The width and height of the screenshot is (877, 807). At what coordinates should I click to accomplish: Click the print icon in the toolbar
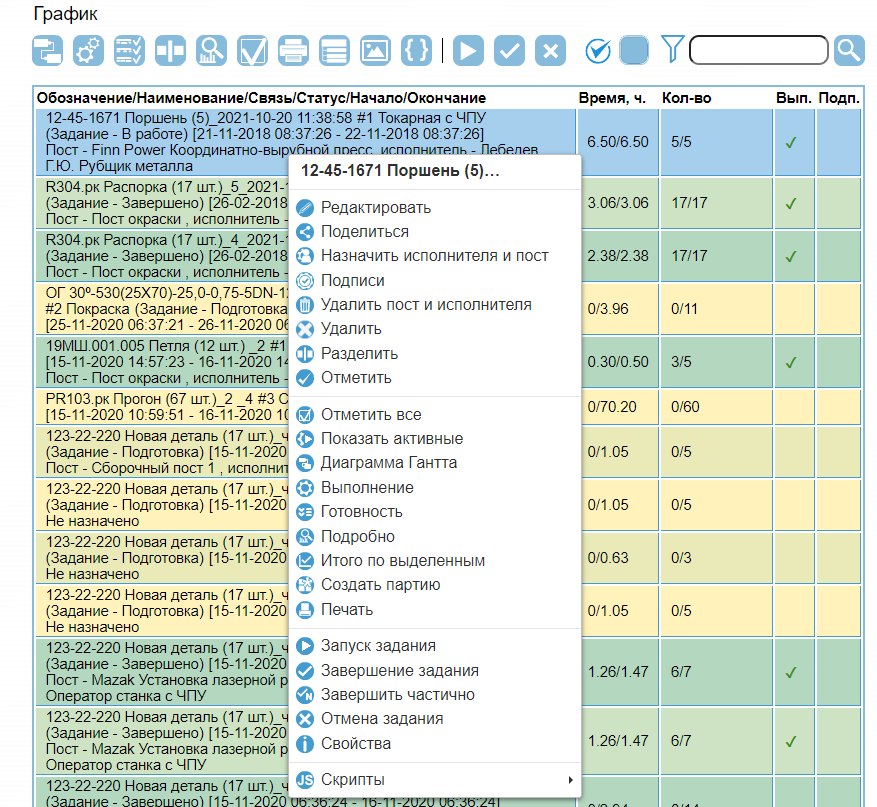click(293, 50)
